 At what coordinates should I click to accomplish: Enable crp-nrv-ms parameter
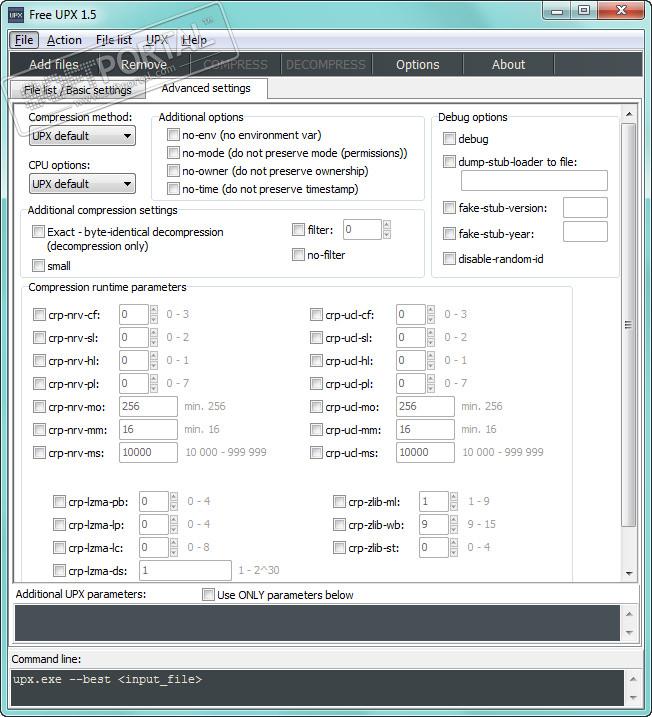[x=39, y=453]
